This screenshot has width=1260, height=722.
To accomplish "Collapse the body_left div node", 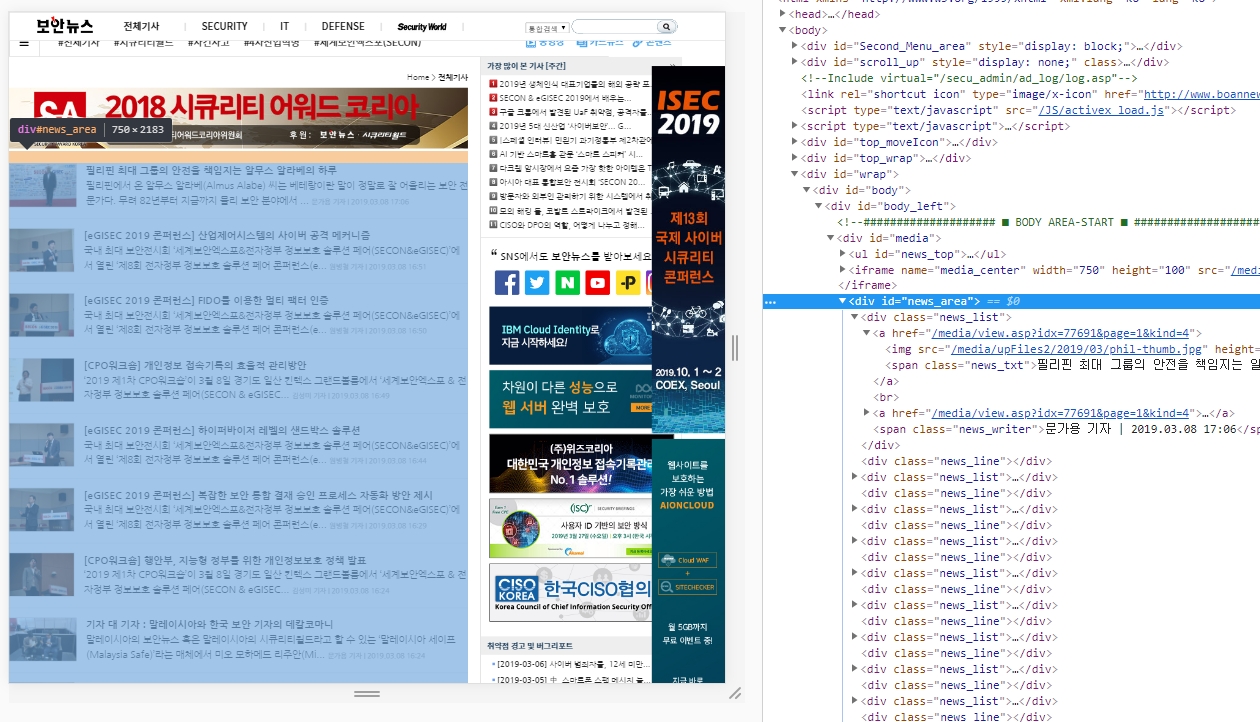I will 819,205.
